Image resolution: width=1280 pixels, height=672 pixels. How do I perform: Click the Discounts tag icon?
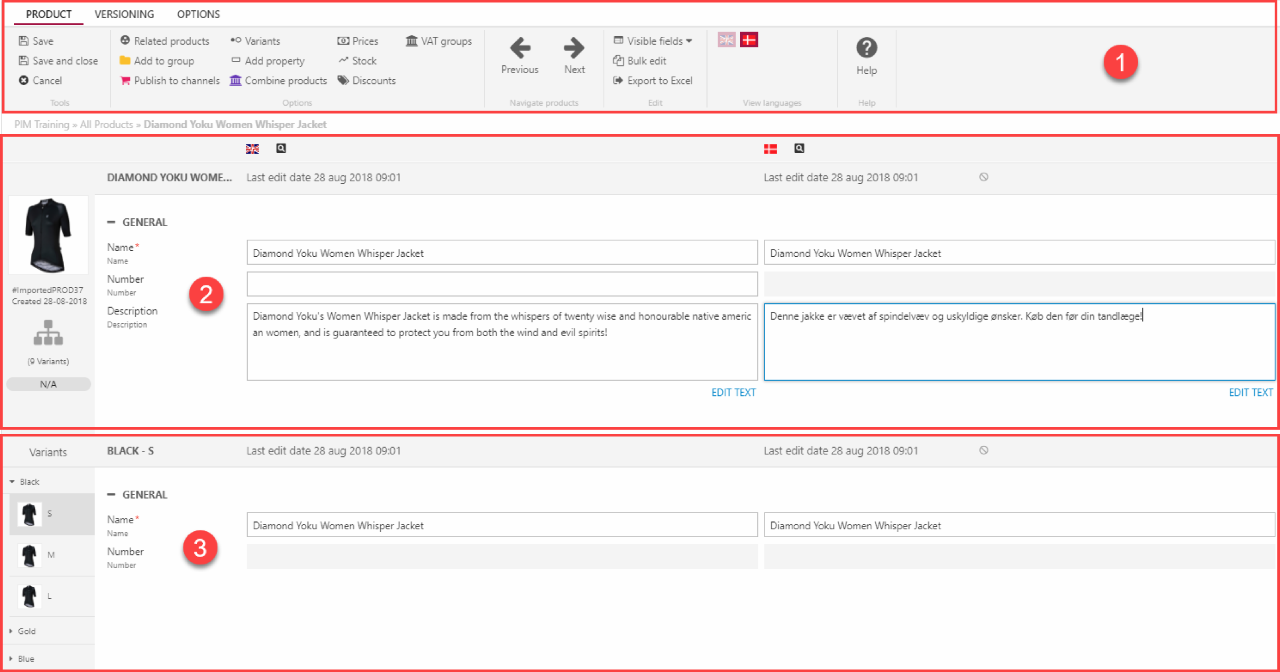tap(343, 81)
